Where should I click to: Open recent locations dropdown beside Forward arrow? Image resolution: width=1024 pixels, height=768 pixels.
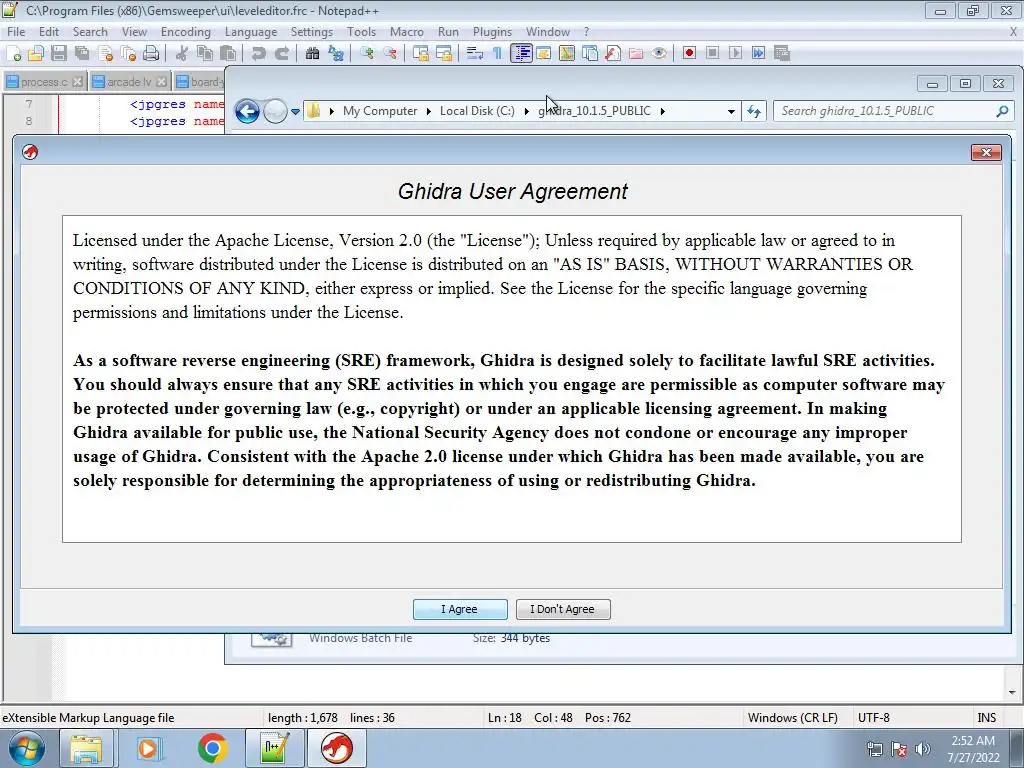(x=295, y=112)
